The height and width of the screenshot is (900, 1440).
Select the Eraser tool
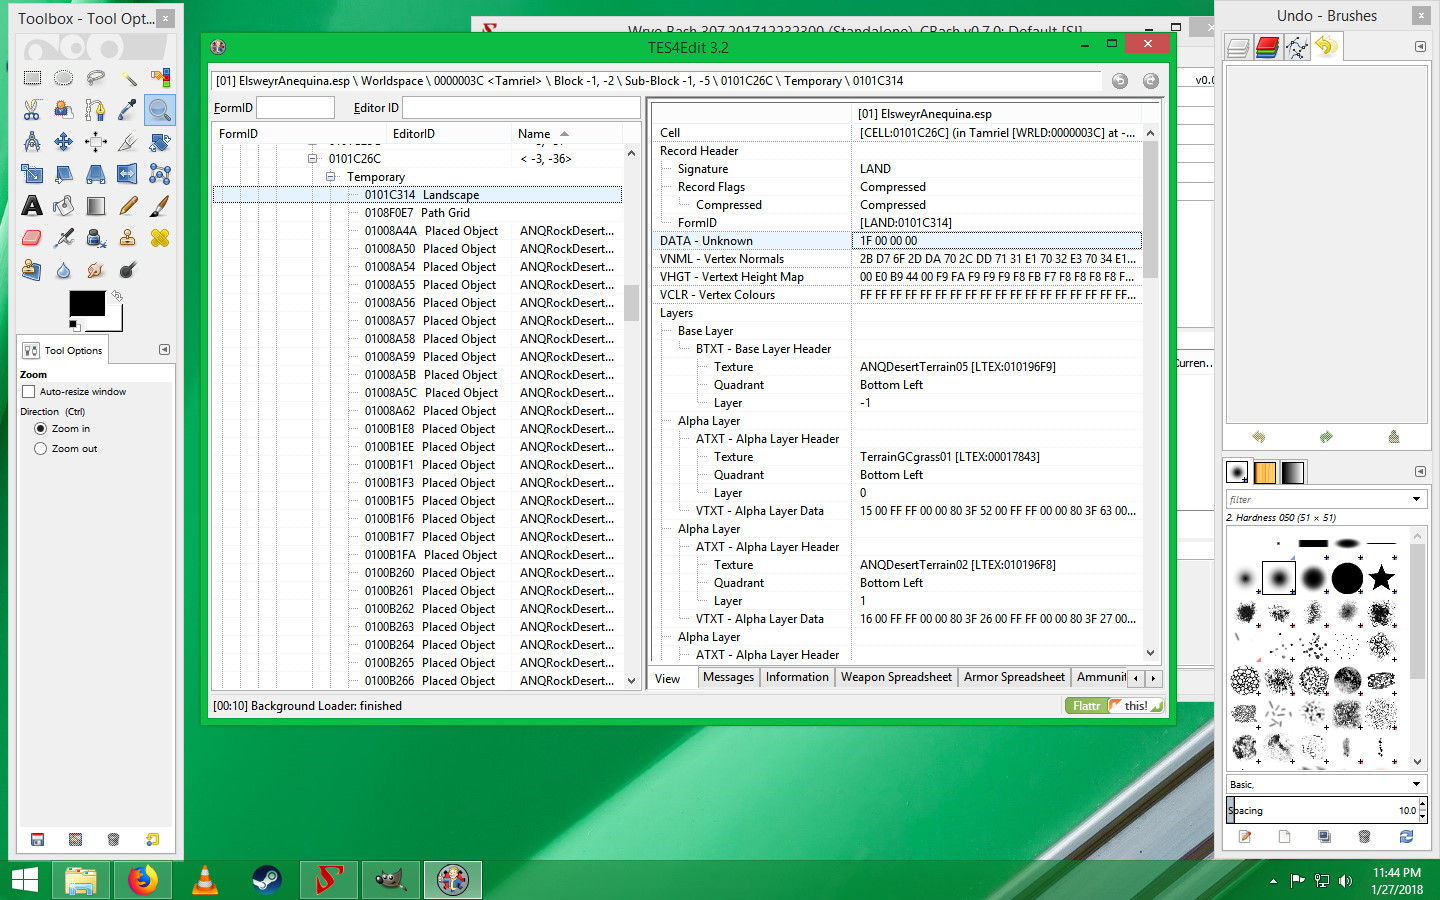pos(32,238)
